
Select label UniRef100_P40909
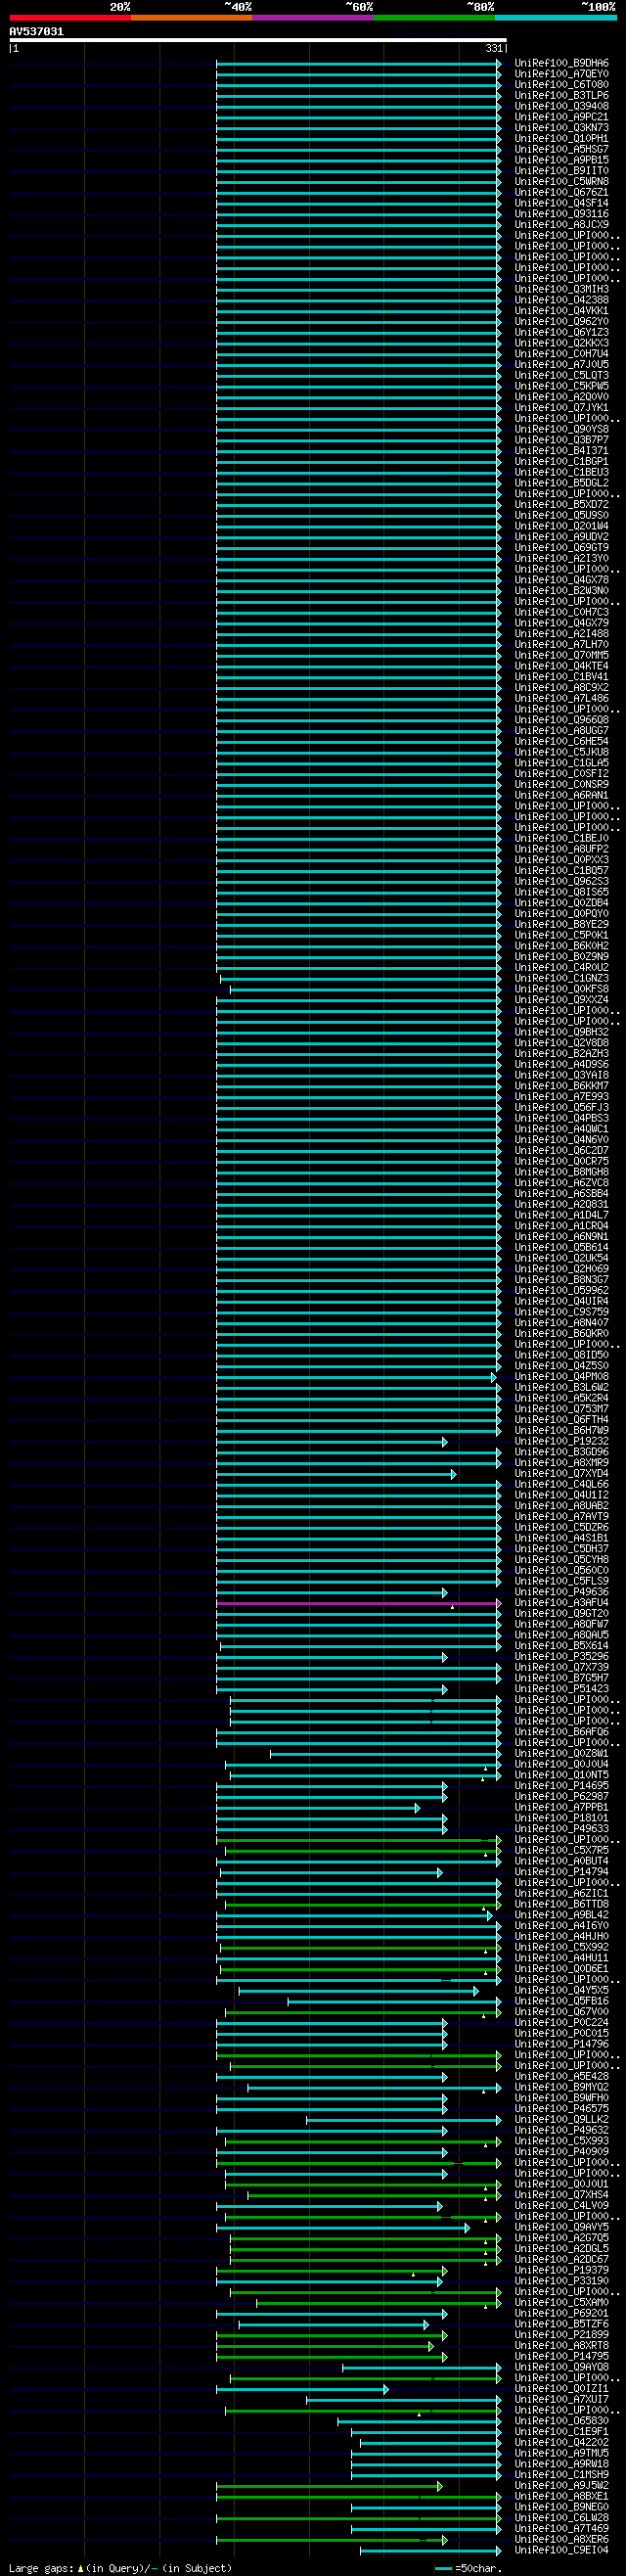pyautogui.click(x=562, y=2152)
